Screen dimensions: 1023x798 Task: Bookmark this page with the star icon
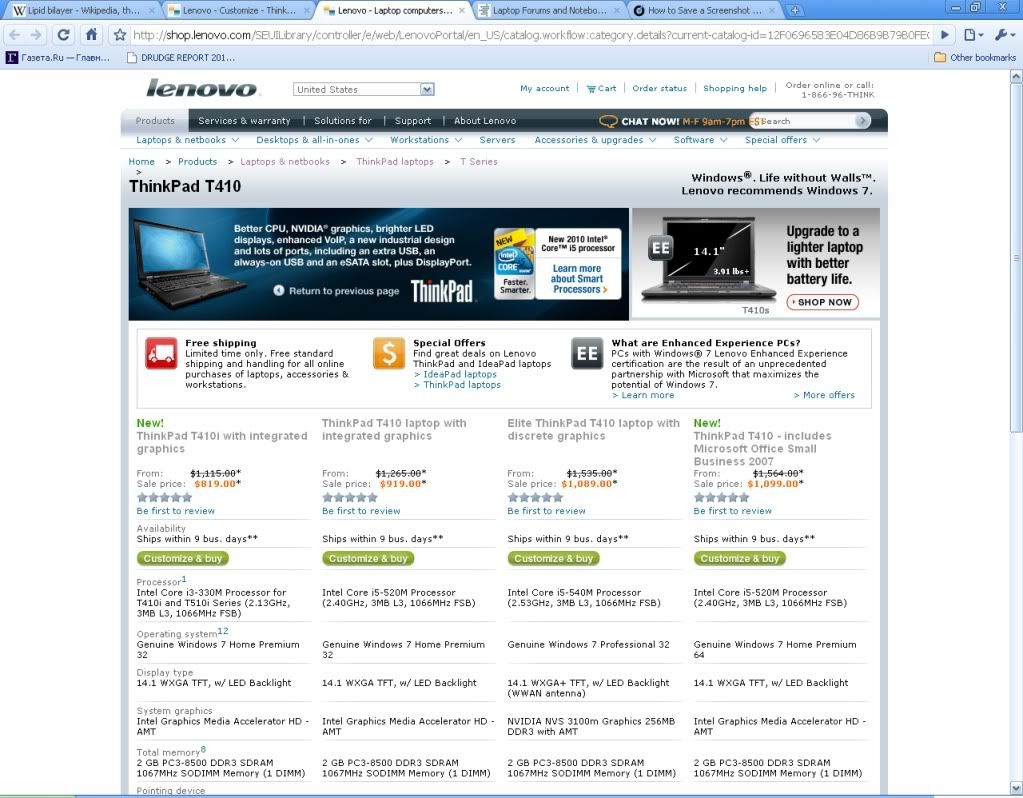click(119, 35)
